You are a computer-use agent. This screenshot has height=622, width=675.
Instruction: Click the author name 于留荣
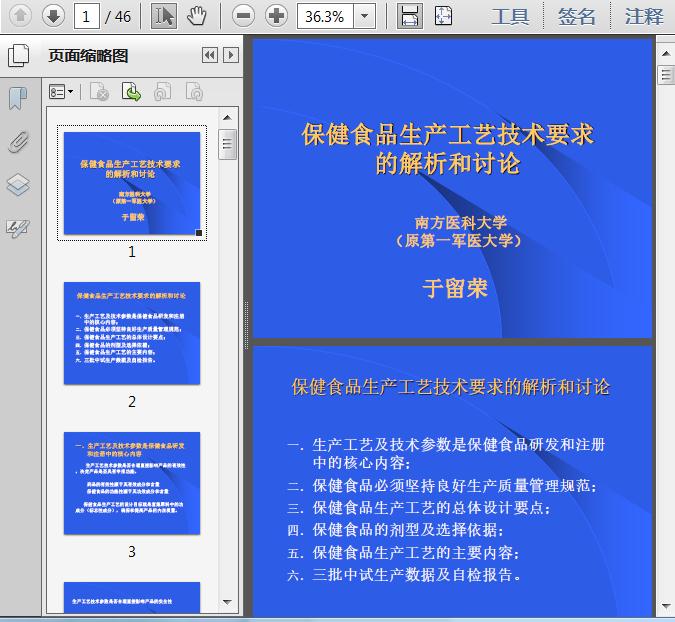point(455,288)
